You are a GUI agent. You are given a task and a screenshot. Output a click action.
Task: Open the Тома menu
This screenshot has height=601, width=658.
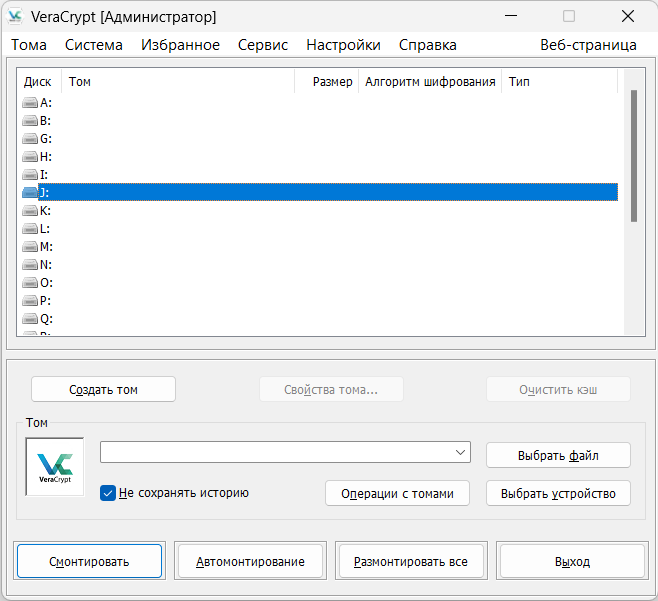[x=29, y=45]
